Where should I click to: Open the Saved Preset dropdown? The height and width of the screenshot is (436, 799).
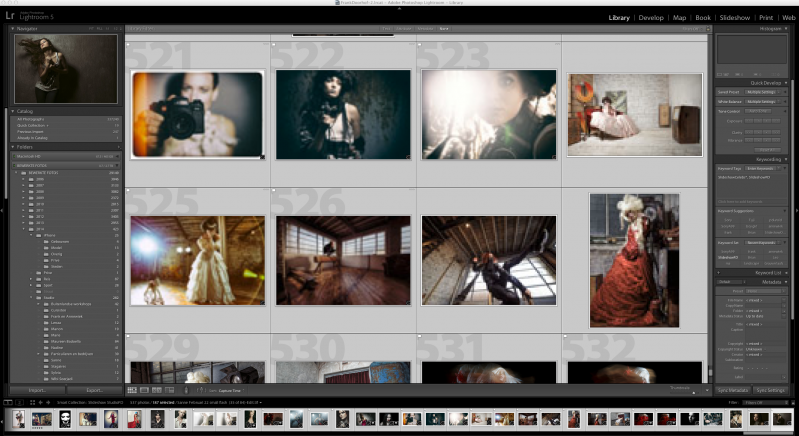(x=764, y=92)
